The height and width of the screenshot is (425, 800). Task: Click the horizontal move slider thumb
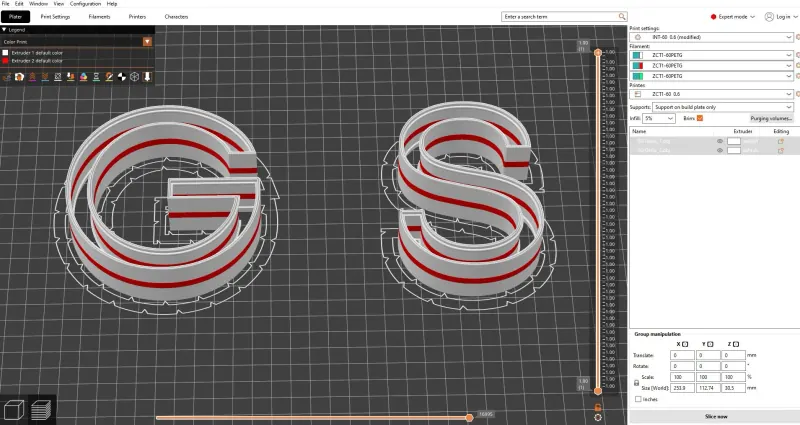(469, 418)
